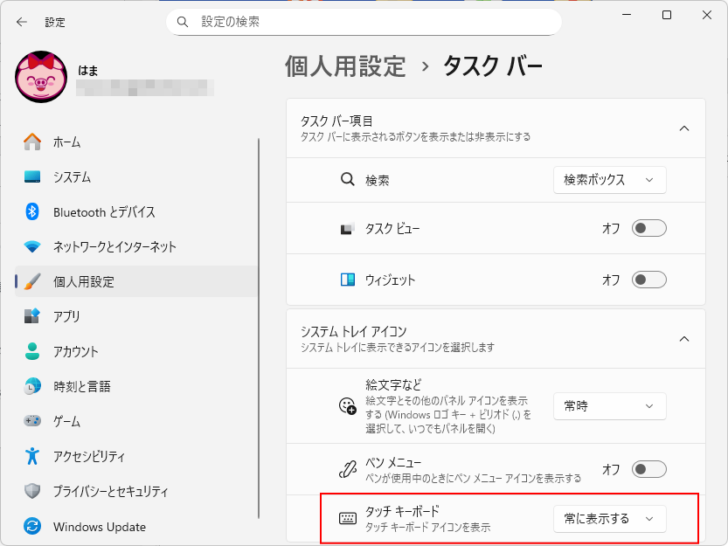The height and width of the screenshot is (546, 728).
Task: Open Windows Update settings
Action: coord(136,526)
